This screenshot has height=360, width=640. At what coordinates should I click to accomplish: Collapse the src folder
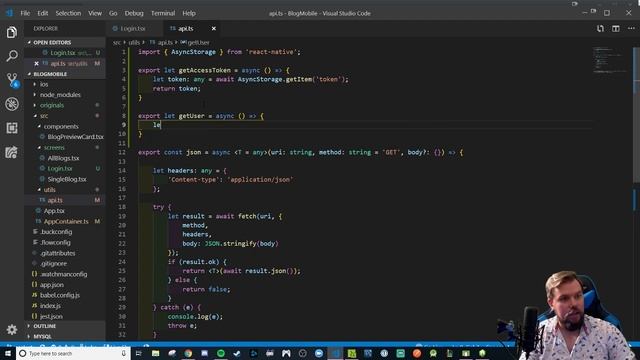tap(44, 116)
